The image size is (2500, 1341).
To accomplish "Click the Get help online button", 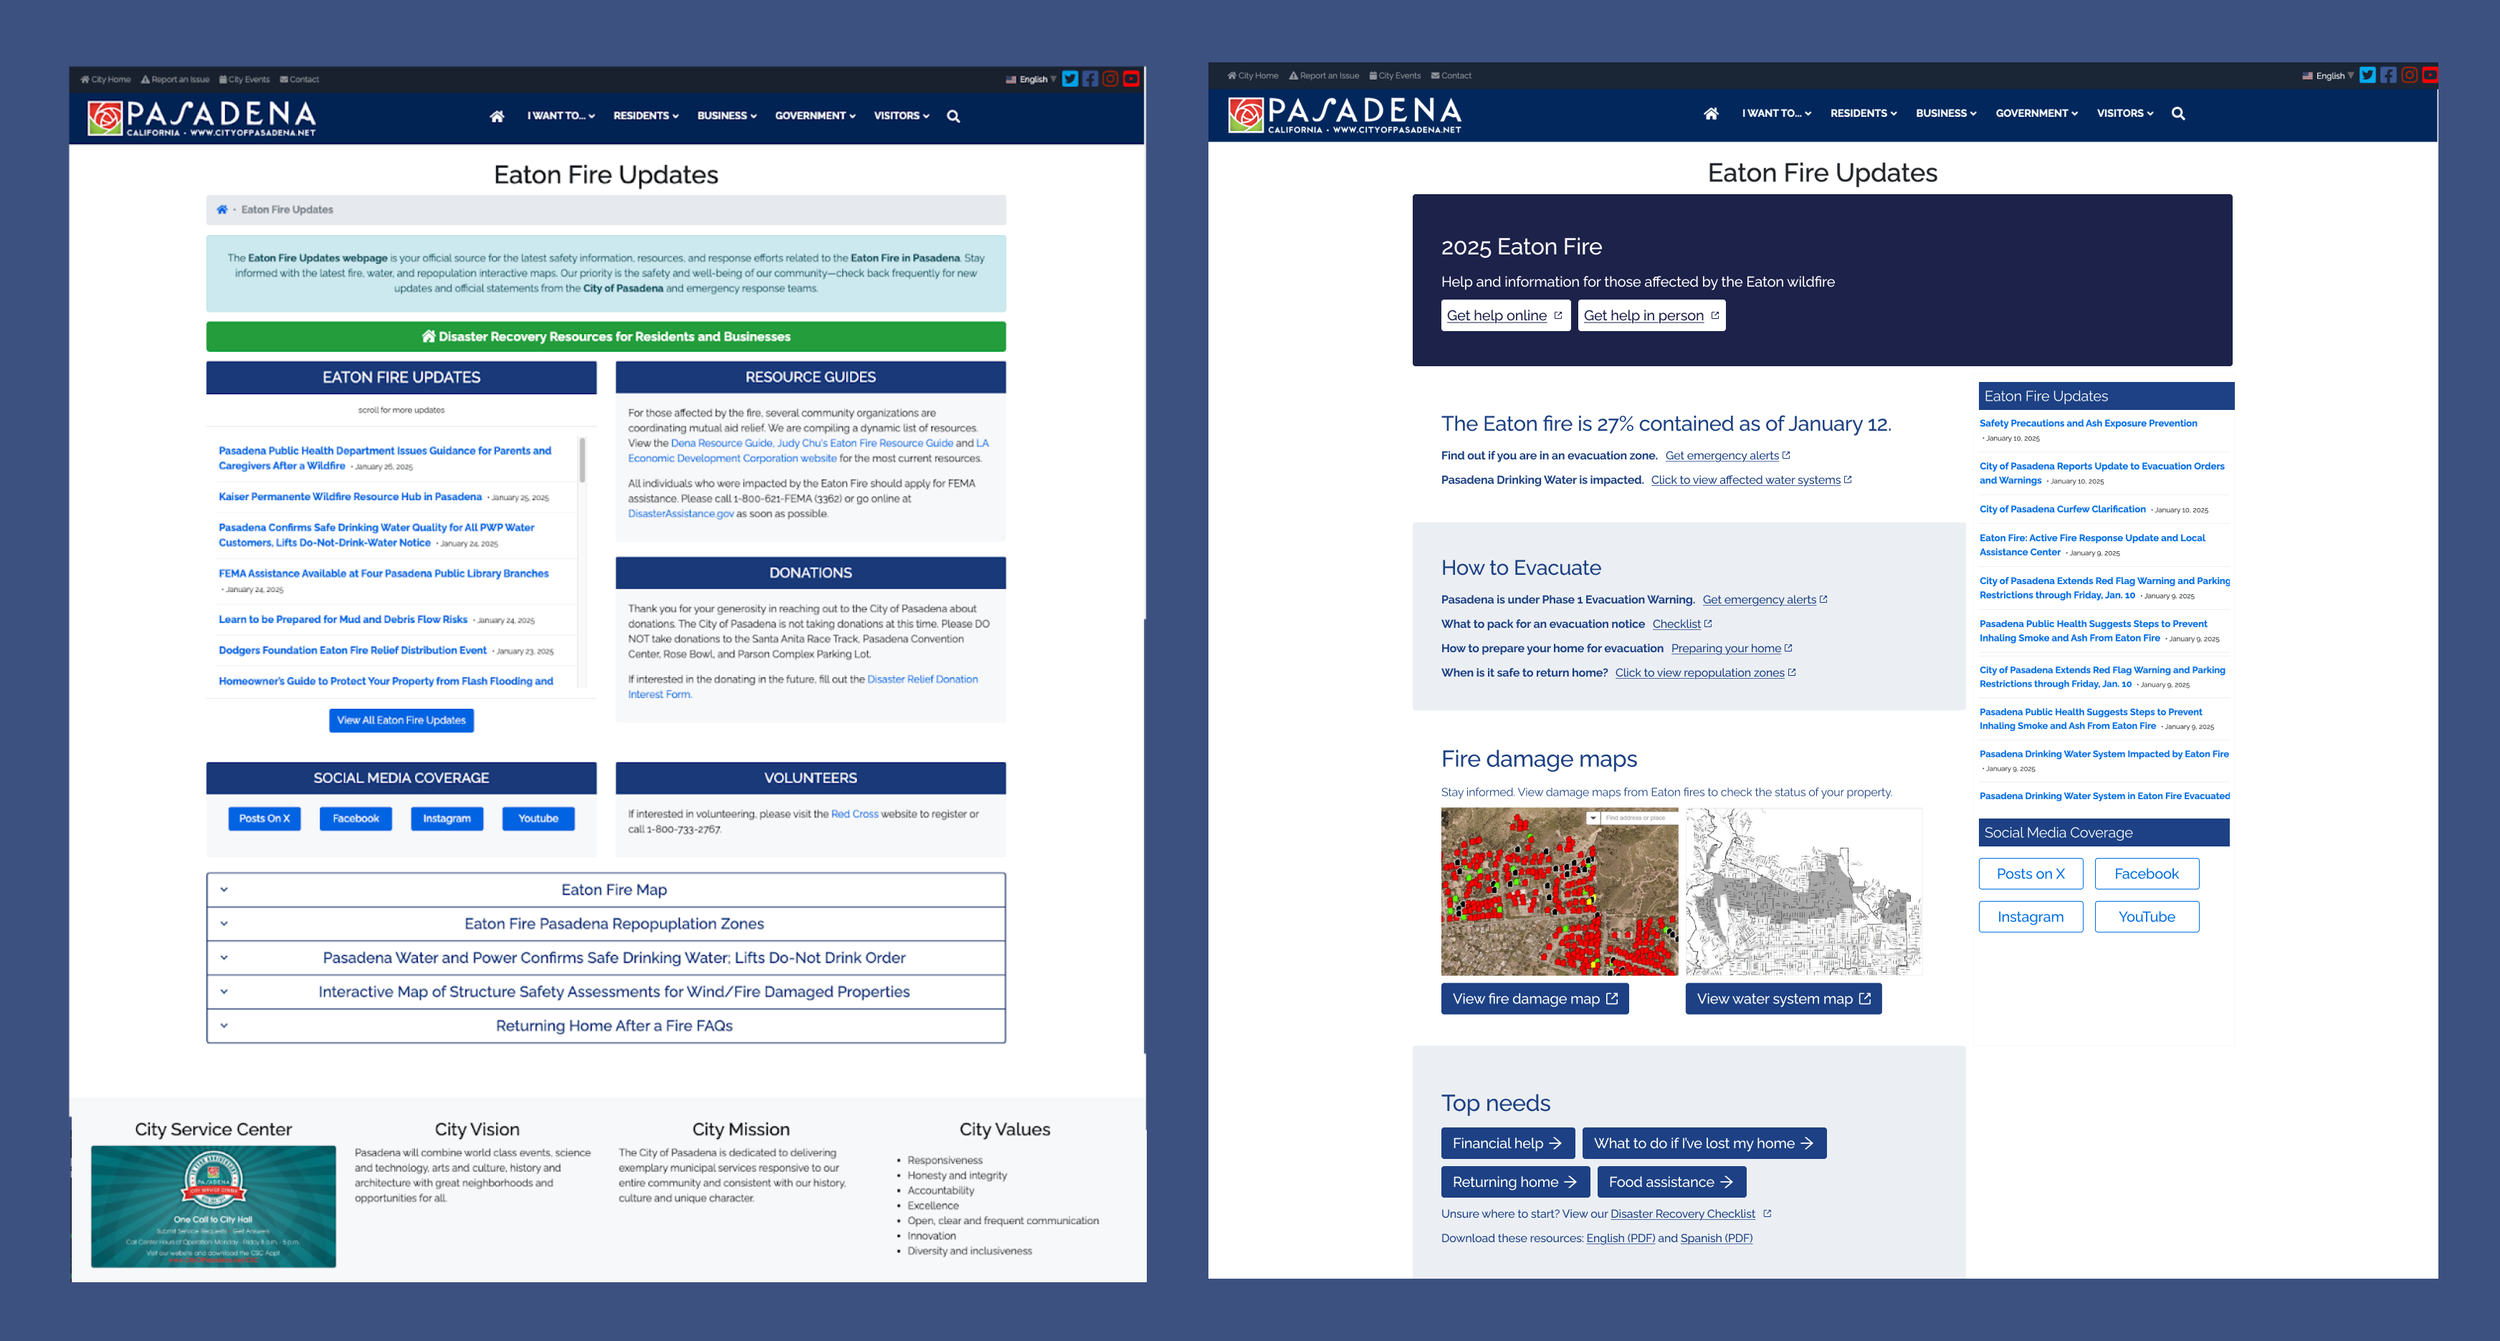I will tap(1504, 315).
